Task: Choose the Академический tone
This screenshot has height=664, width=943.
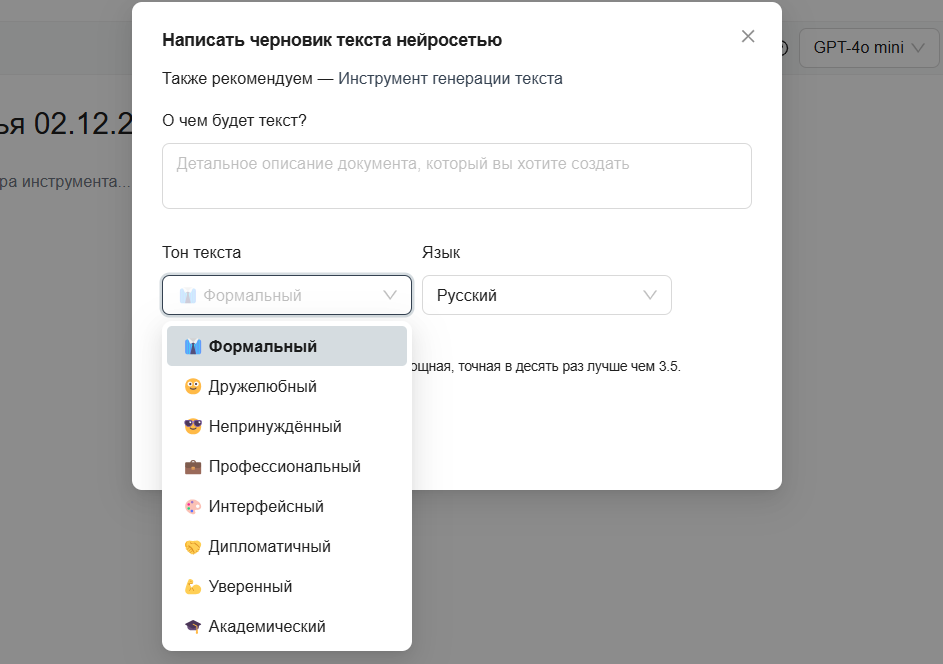Action: coord(266,626)
